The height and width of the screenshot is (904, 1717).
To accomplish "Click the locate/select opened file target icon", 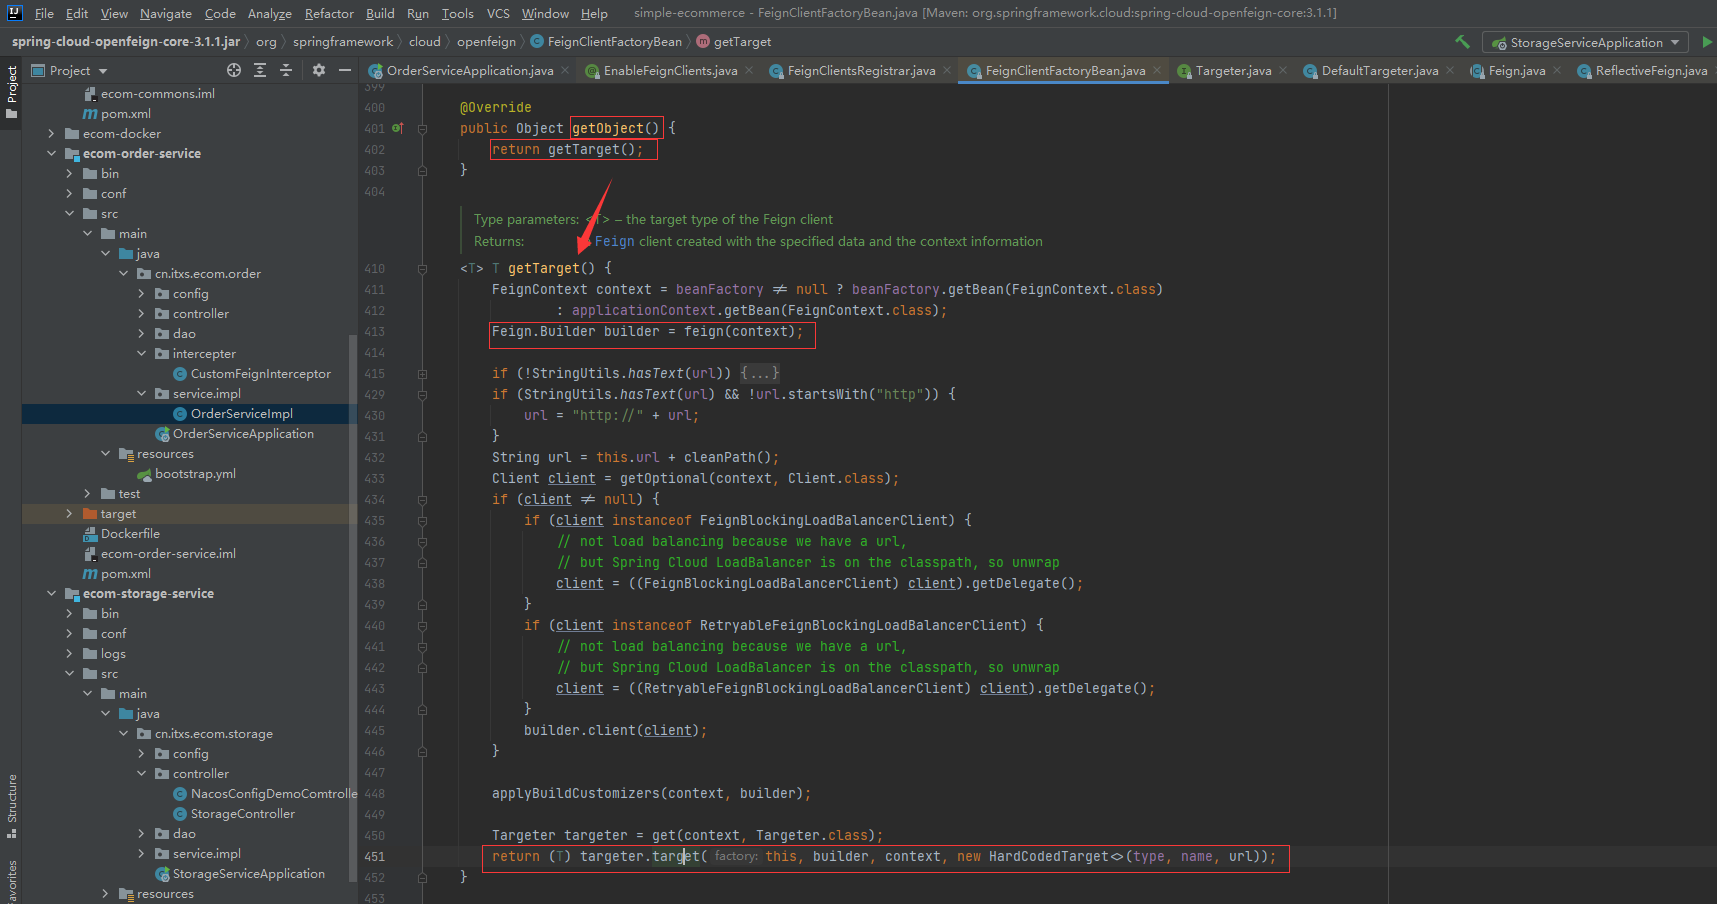I will pos(234,70).
